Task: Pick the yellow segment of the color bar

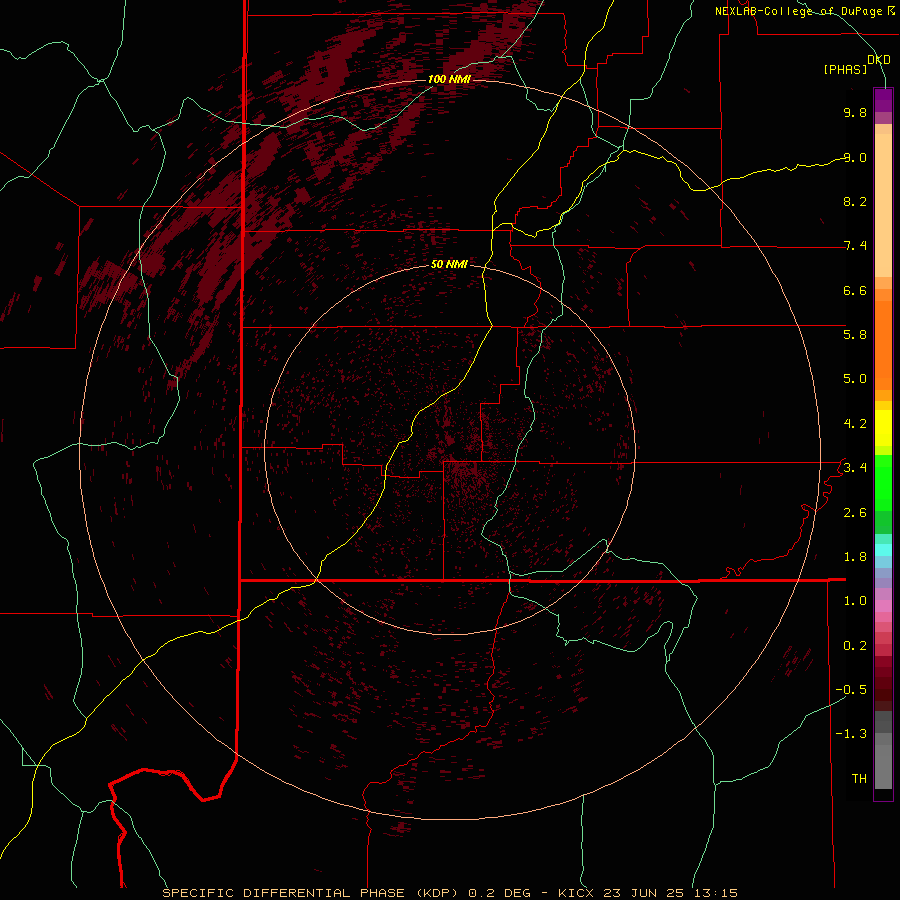Action: pos(883,428)
